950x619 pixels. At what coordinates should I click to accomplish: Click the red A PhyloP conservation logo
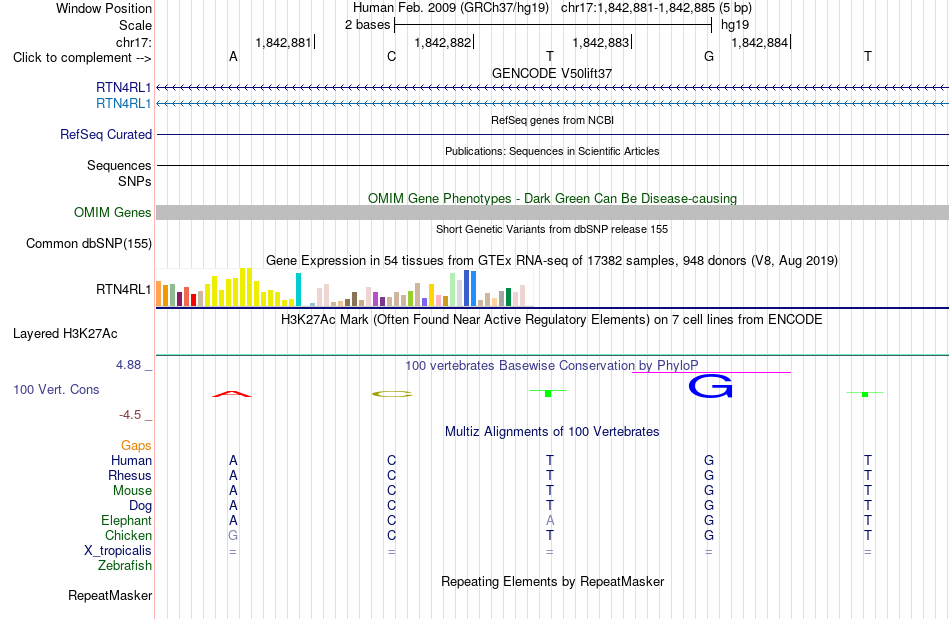pyautogui.click(x=232, y=394)
